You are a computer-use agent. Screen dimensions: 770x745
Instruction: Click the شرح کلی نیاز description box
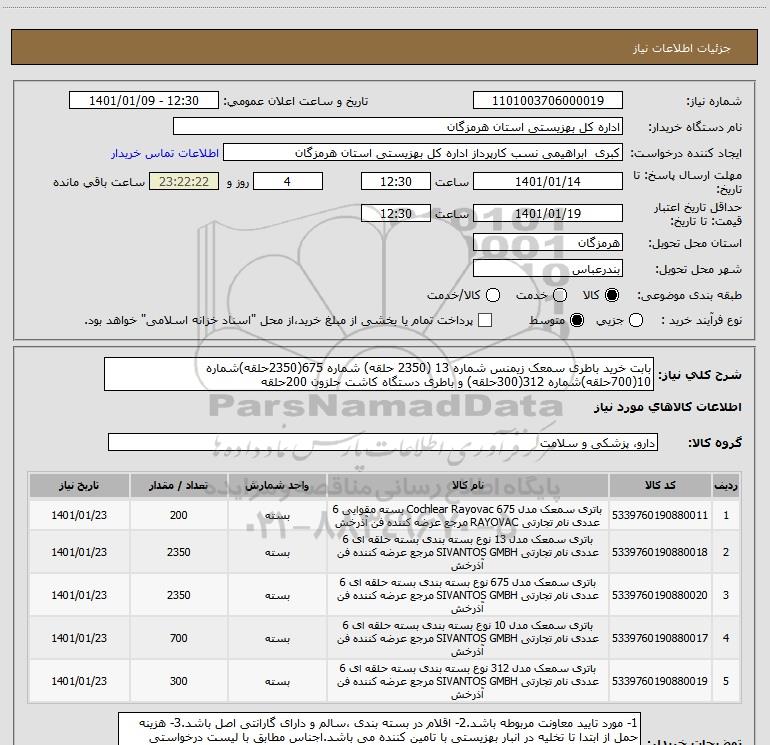point(379,374)
